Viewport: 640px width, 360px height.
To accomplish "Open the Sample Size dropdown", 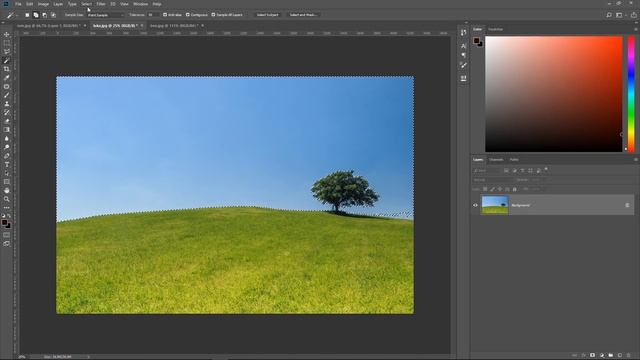I will coord(105,15).
